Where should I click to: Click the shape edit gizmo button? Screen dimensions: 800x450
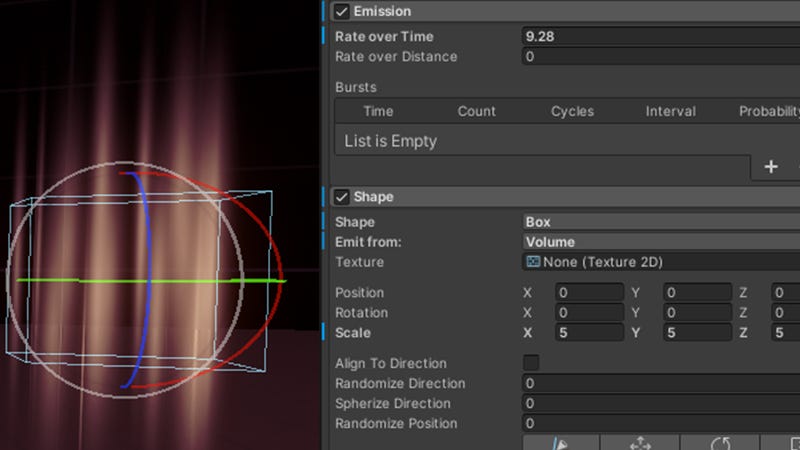tap(560, 443)
